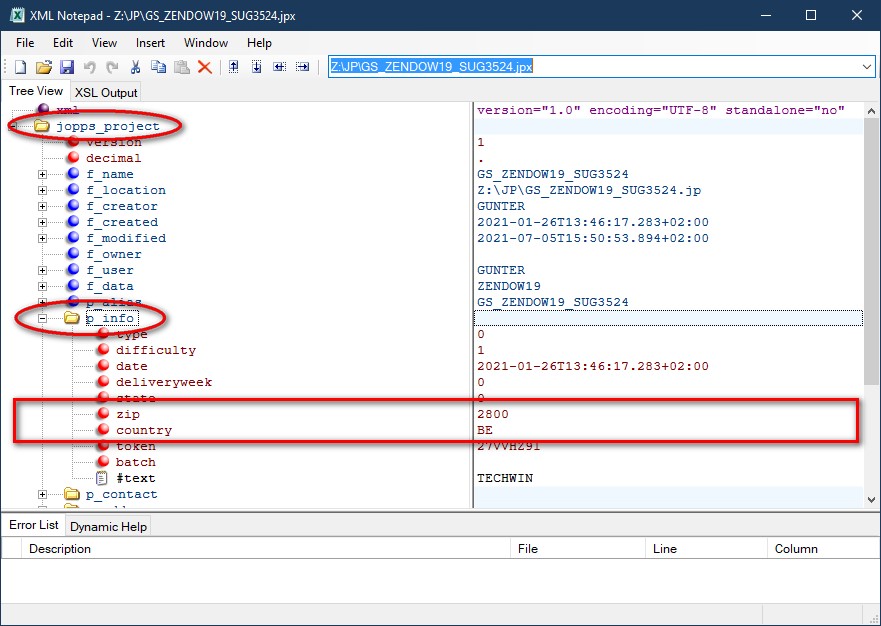The width and height of the screenshot is (881, 626).
Task: Click the Line column header
Action: pos(707,548)
